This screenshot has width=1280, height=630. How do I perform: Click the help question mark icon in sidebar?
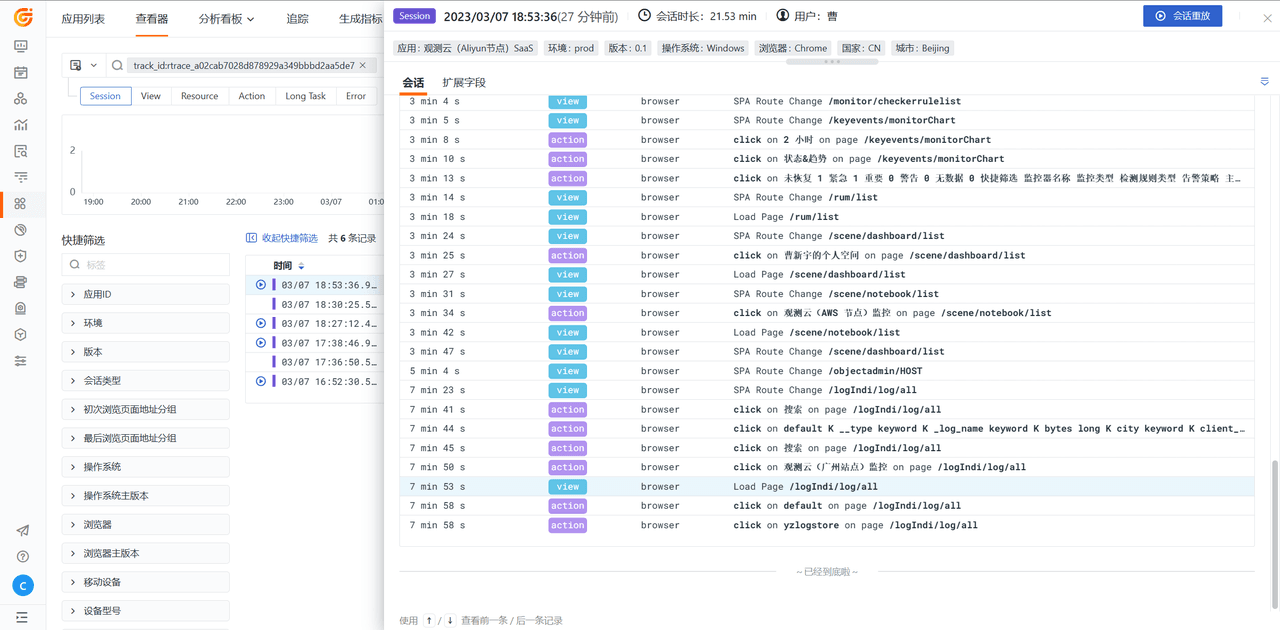point(22,557)
